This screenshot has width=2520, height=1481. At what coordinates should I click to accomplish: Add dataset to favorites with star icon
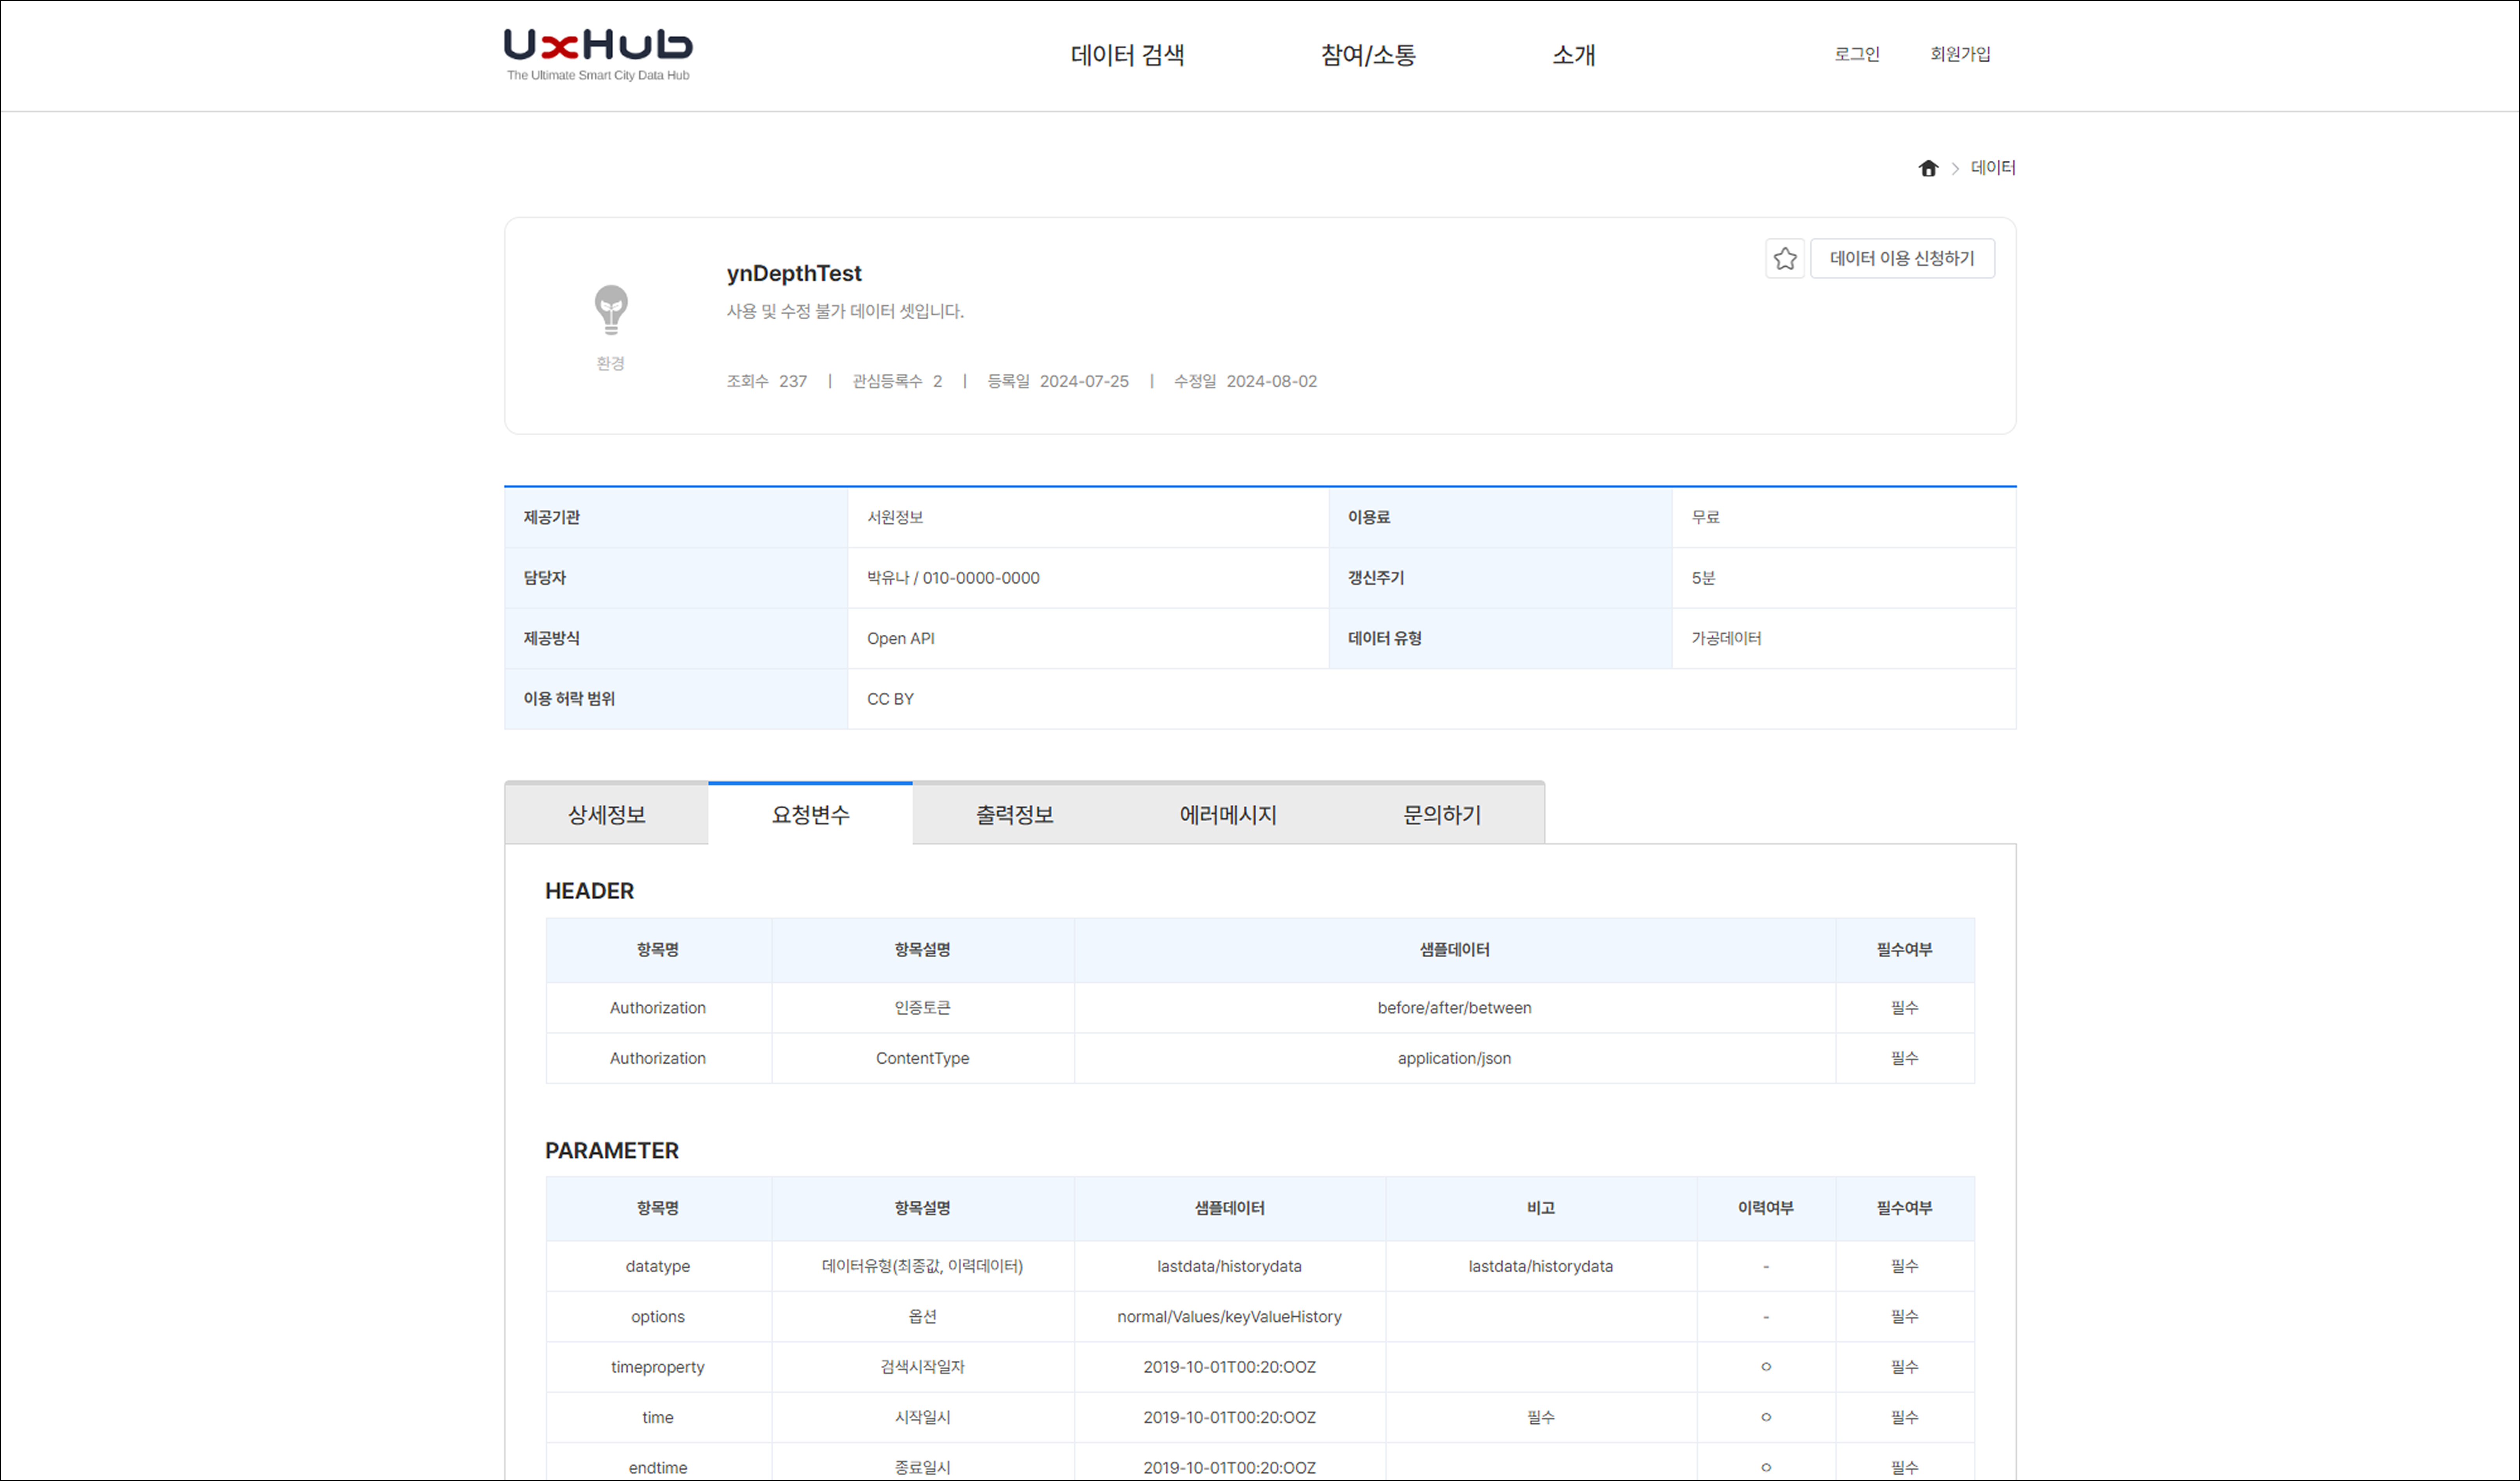[x=1785, y=259]
